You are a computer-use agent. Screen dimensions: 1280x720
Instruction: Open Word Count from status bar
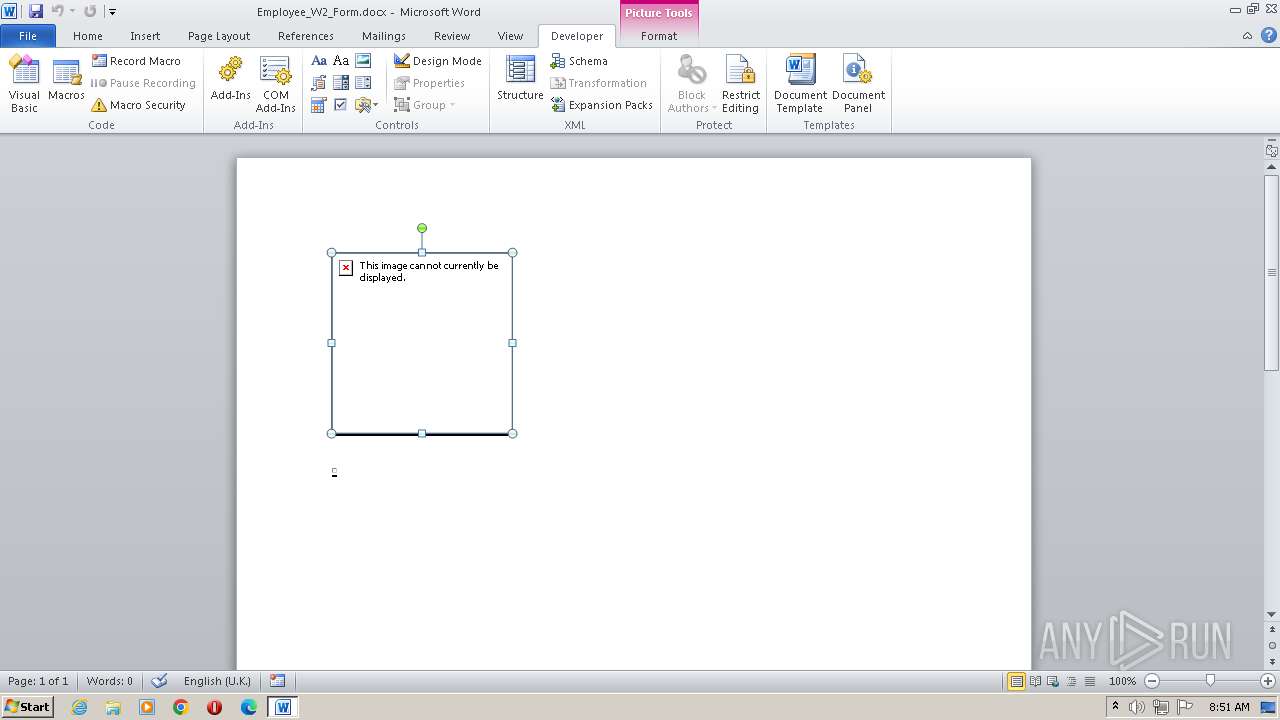point(109,681)
